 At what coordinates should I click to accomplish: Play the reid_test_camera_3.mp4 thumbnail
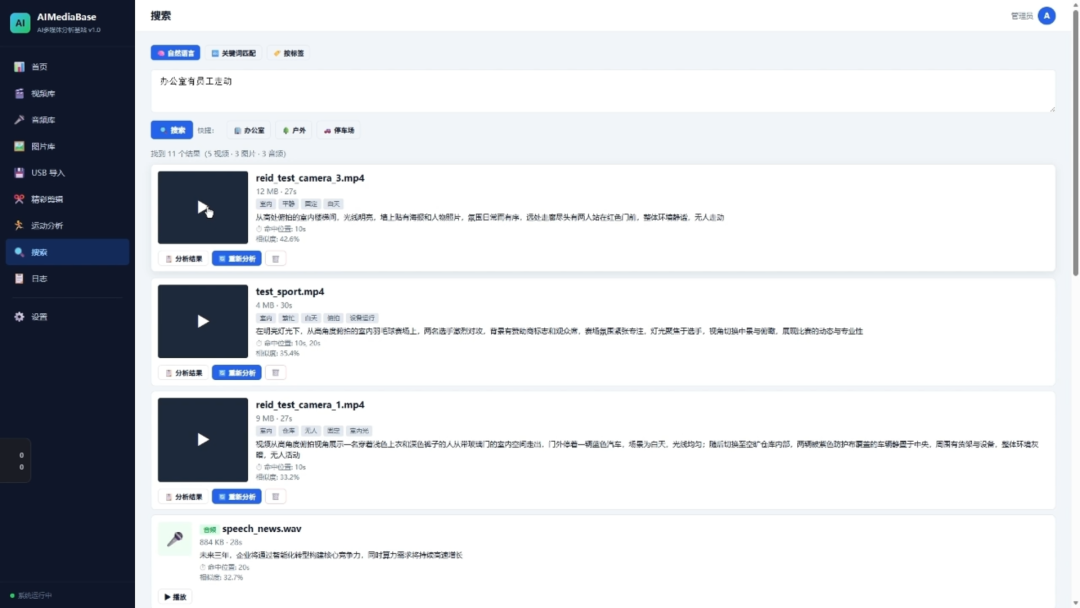pyautogui.click(x=202, y=207)
